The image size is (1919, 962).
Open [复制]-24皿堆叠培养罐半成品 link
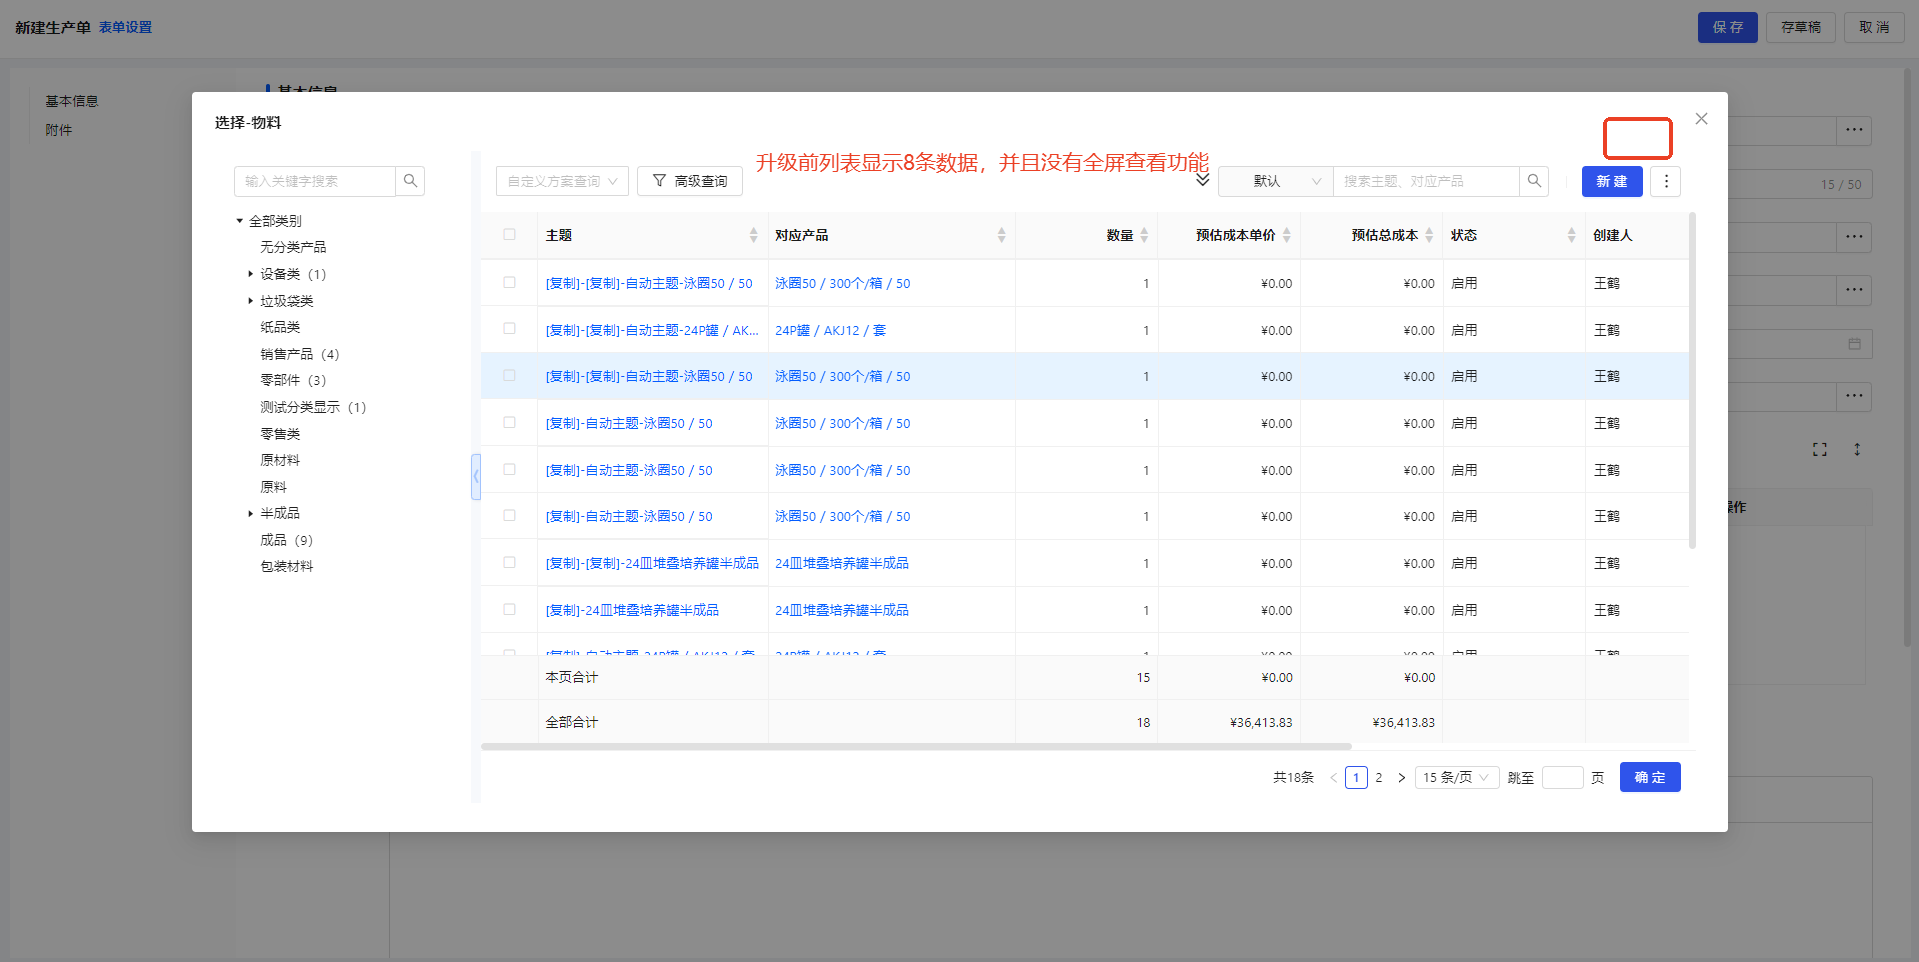[x=632, y=610]
